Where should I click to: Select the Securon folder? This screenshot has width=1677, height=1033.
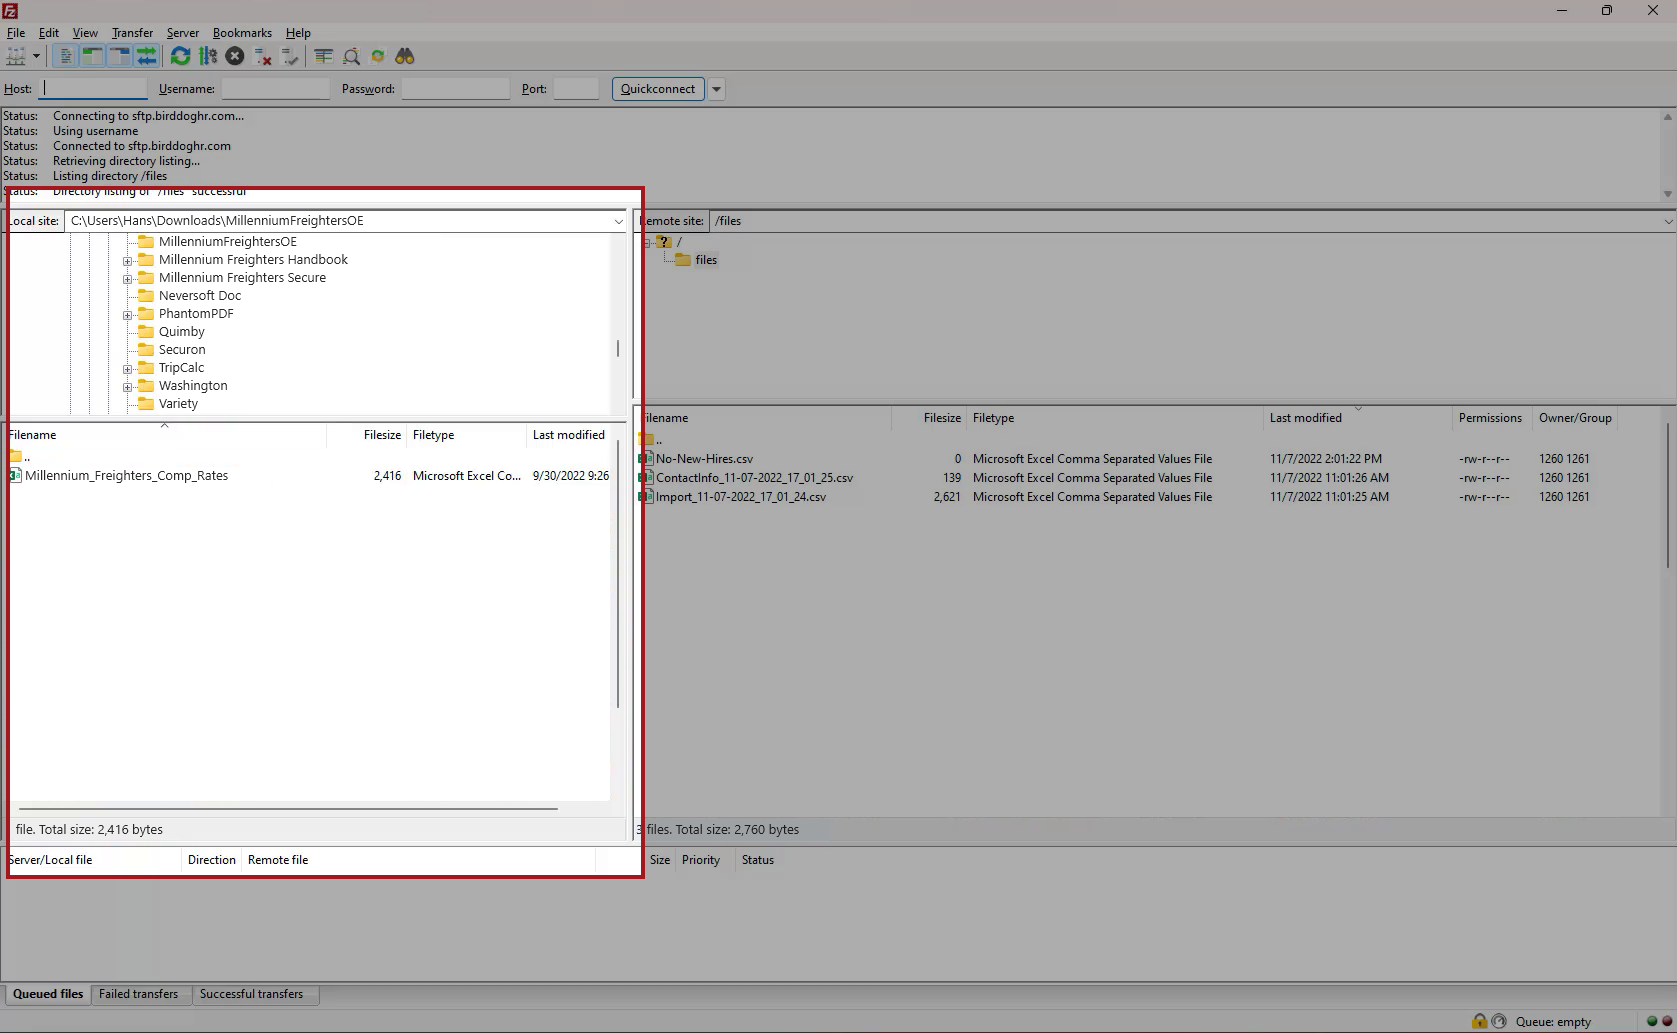click(x=182, y=349)
